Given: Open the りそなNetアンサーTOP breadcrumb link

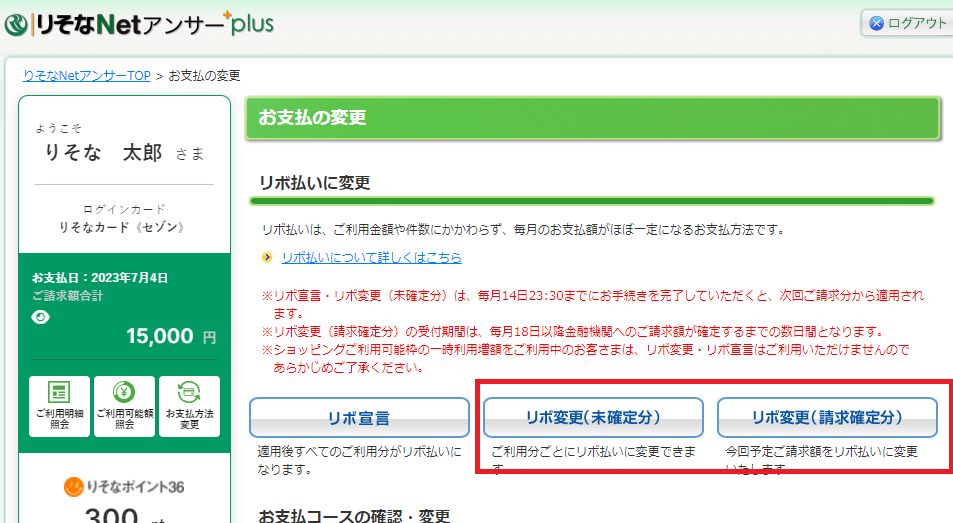Looking at the screenshot, I should pyautogui.click(x=86, y=76).
